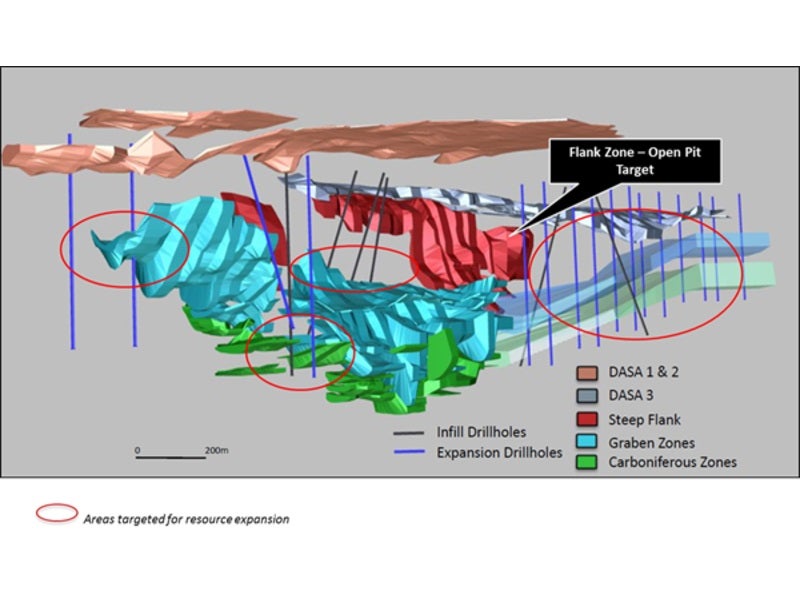Click the 'Expansion Drillholes' legend text

(x=499, y=453)
